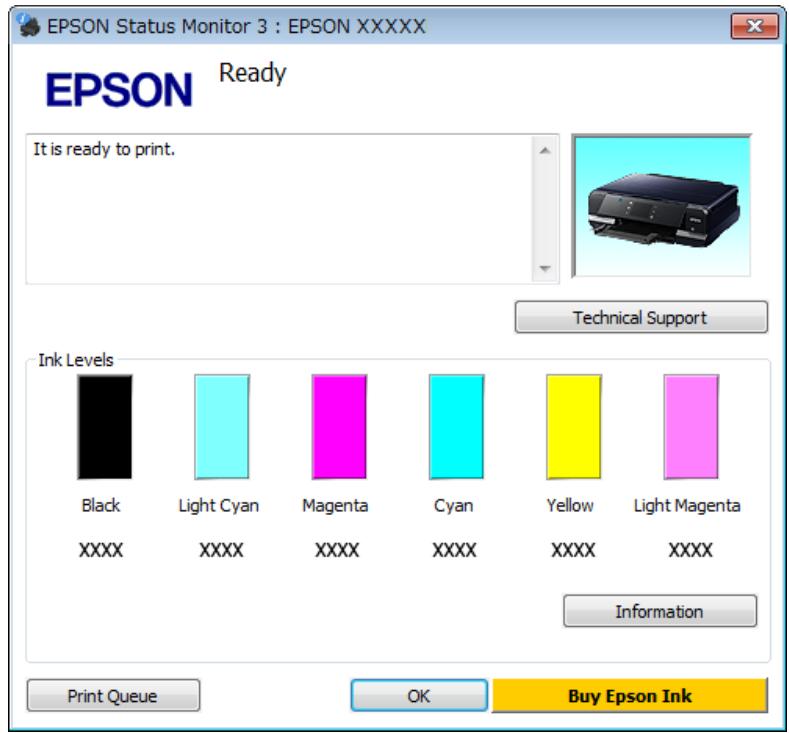Click the scroll up arrow in message box

tap(544, 150)
